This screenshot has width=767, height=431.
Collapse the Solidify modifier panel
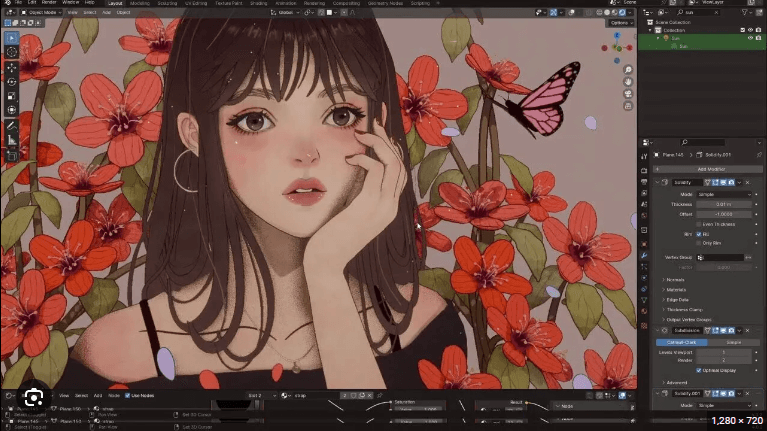click(657, 182)
